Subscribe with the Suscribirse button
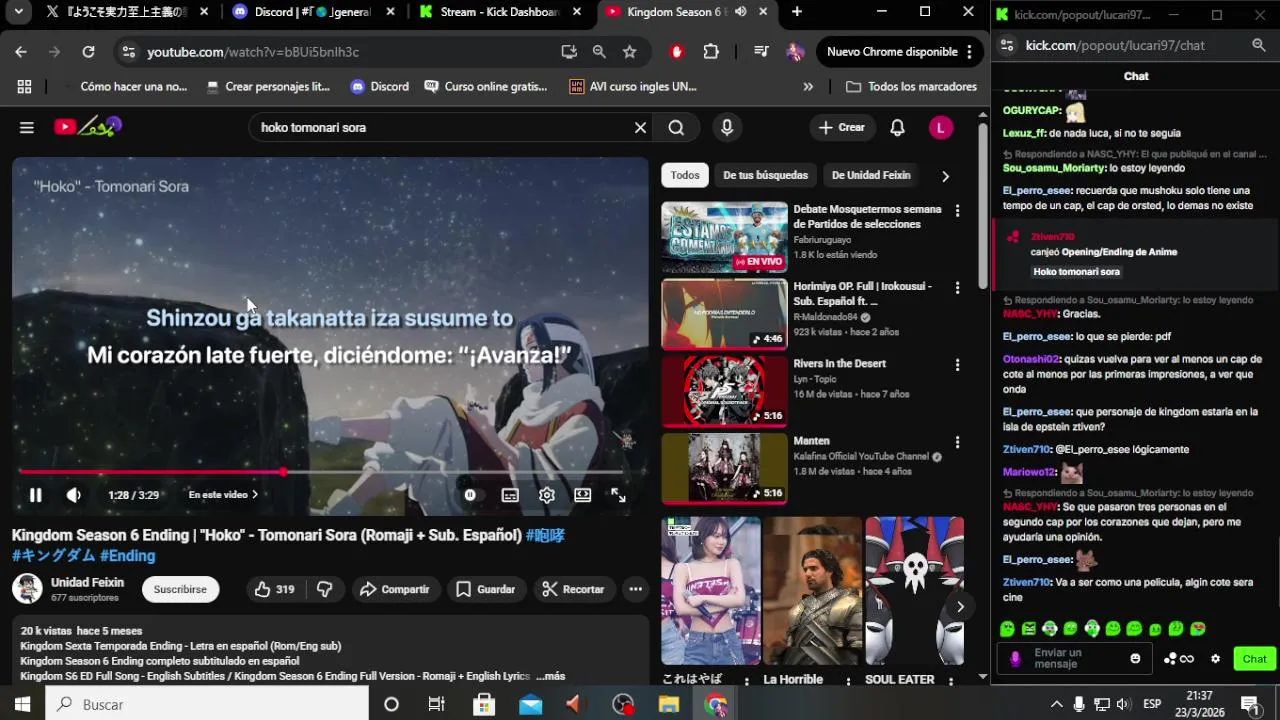The image size is (1280, 720). 180,589
